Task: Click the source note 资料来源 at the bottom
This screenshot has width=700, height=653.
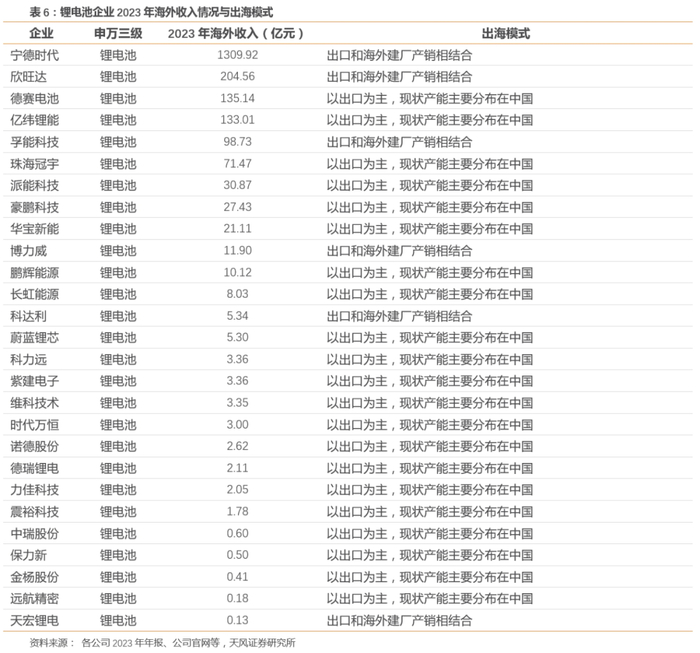Action: click(162, 643)
